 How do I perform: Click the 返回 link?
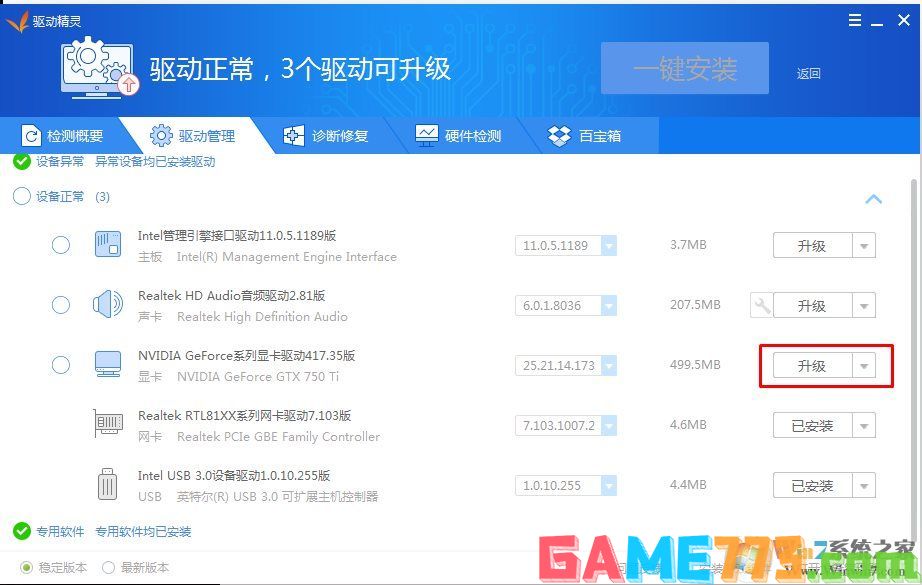[x=809, y=73]
